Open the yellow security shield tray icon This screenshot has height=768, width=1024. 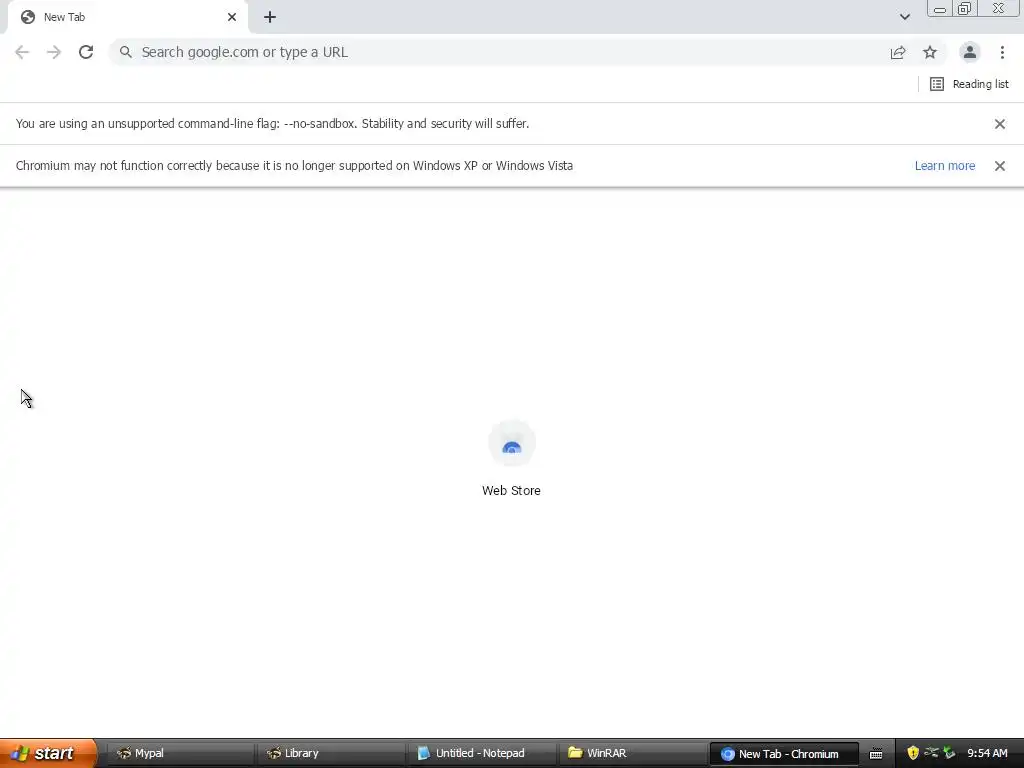[x=913, y=753]
